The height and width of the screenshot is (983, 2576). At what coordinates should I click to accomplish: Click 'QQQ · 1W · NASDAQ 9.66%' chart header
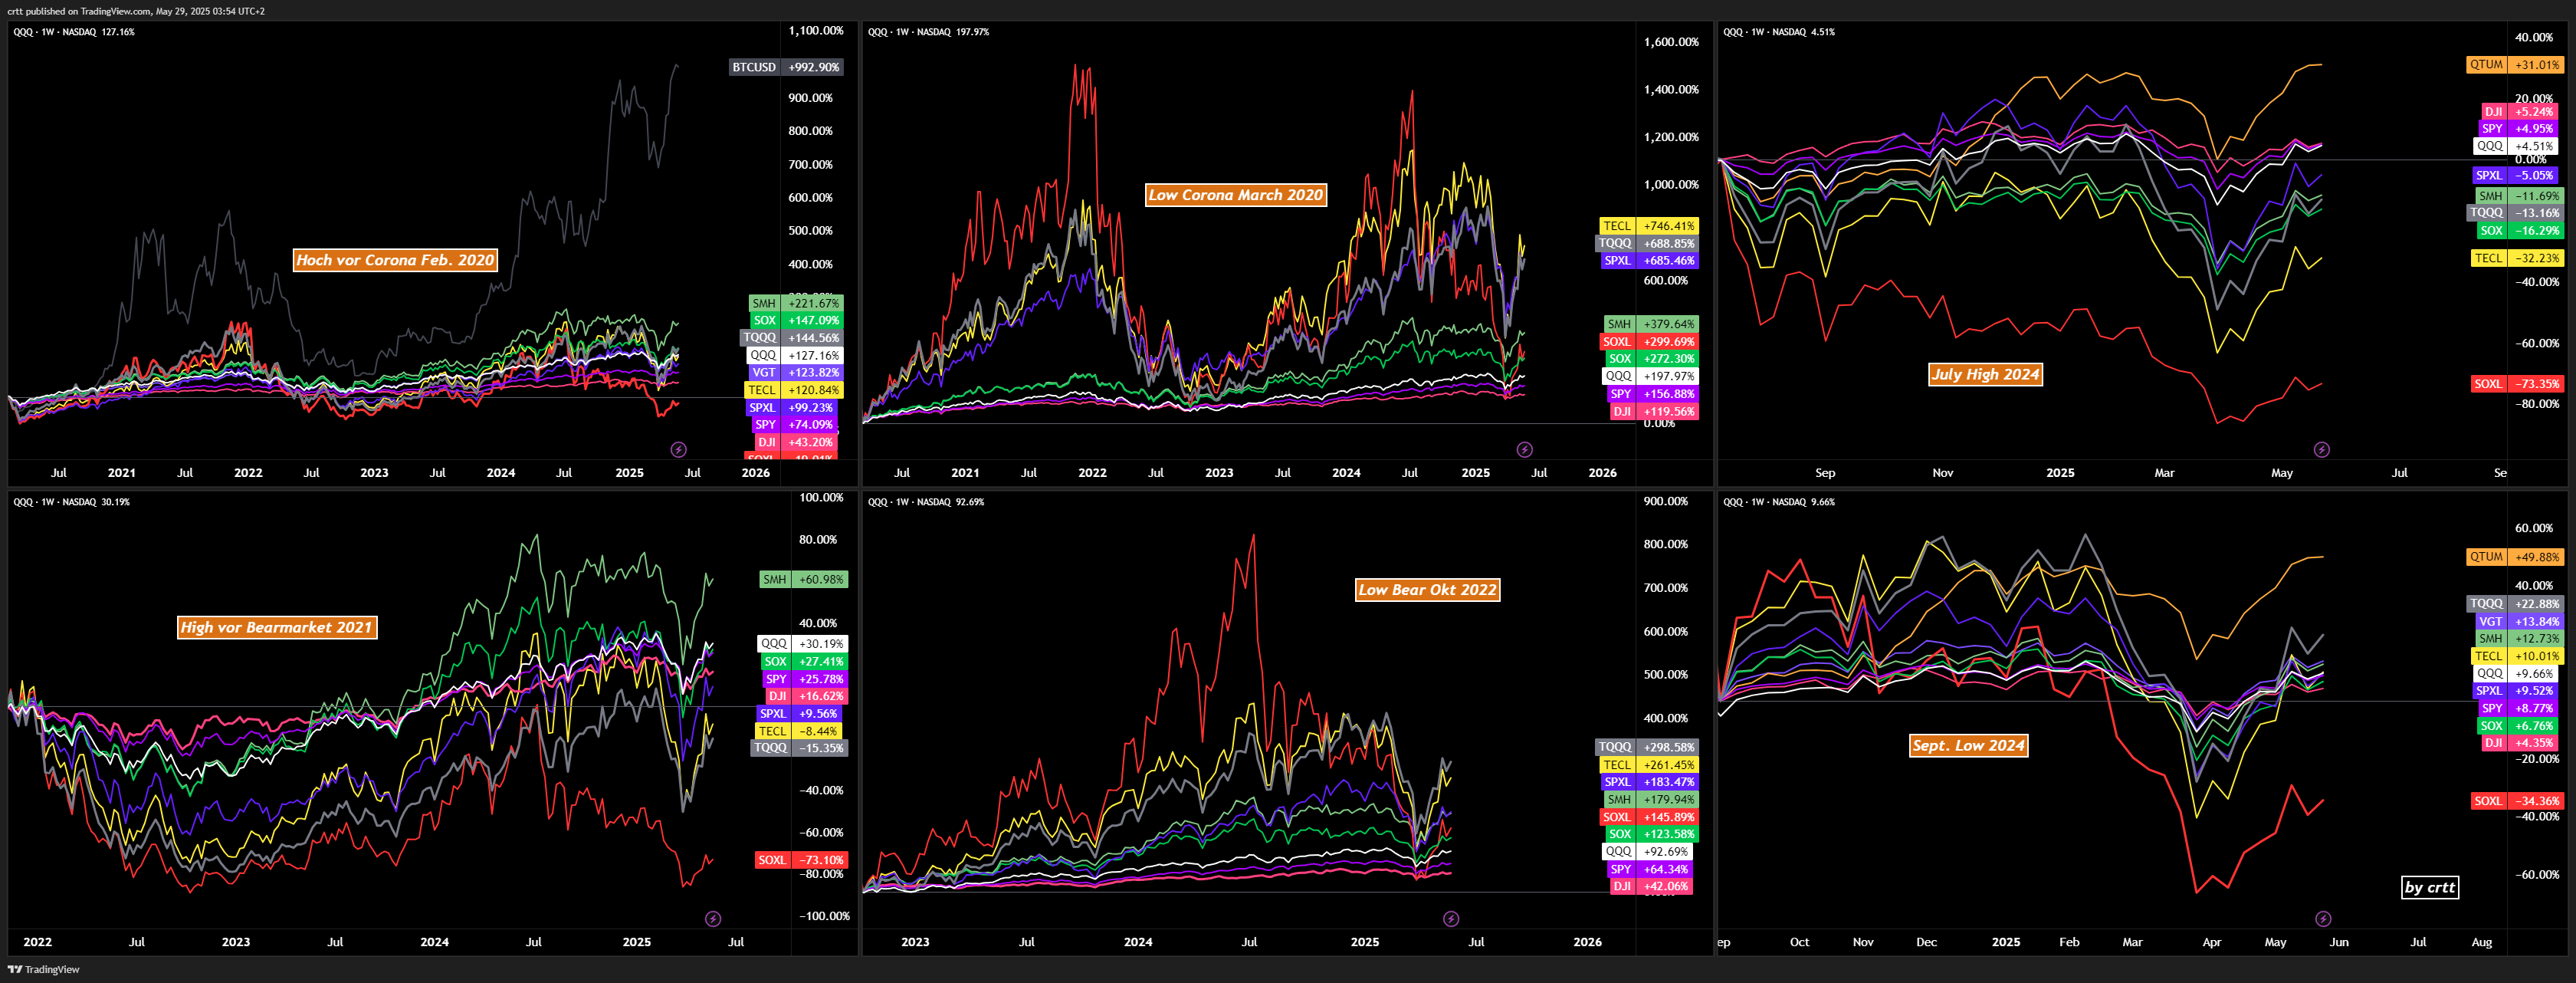[x=1779, y=502]
